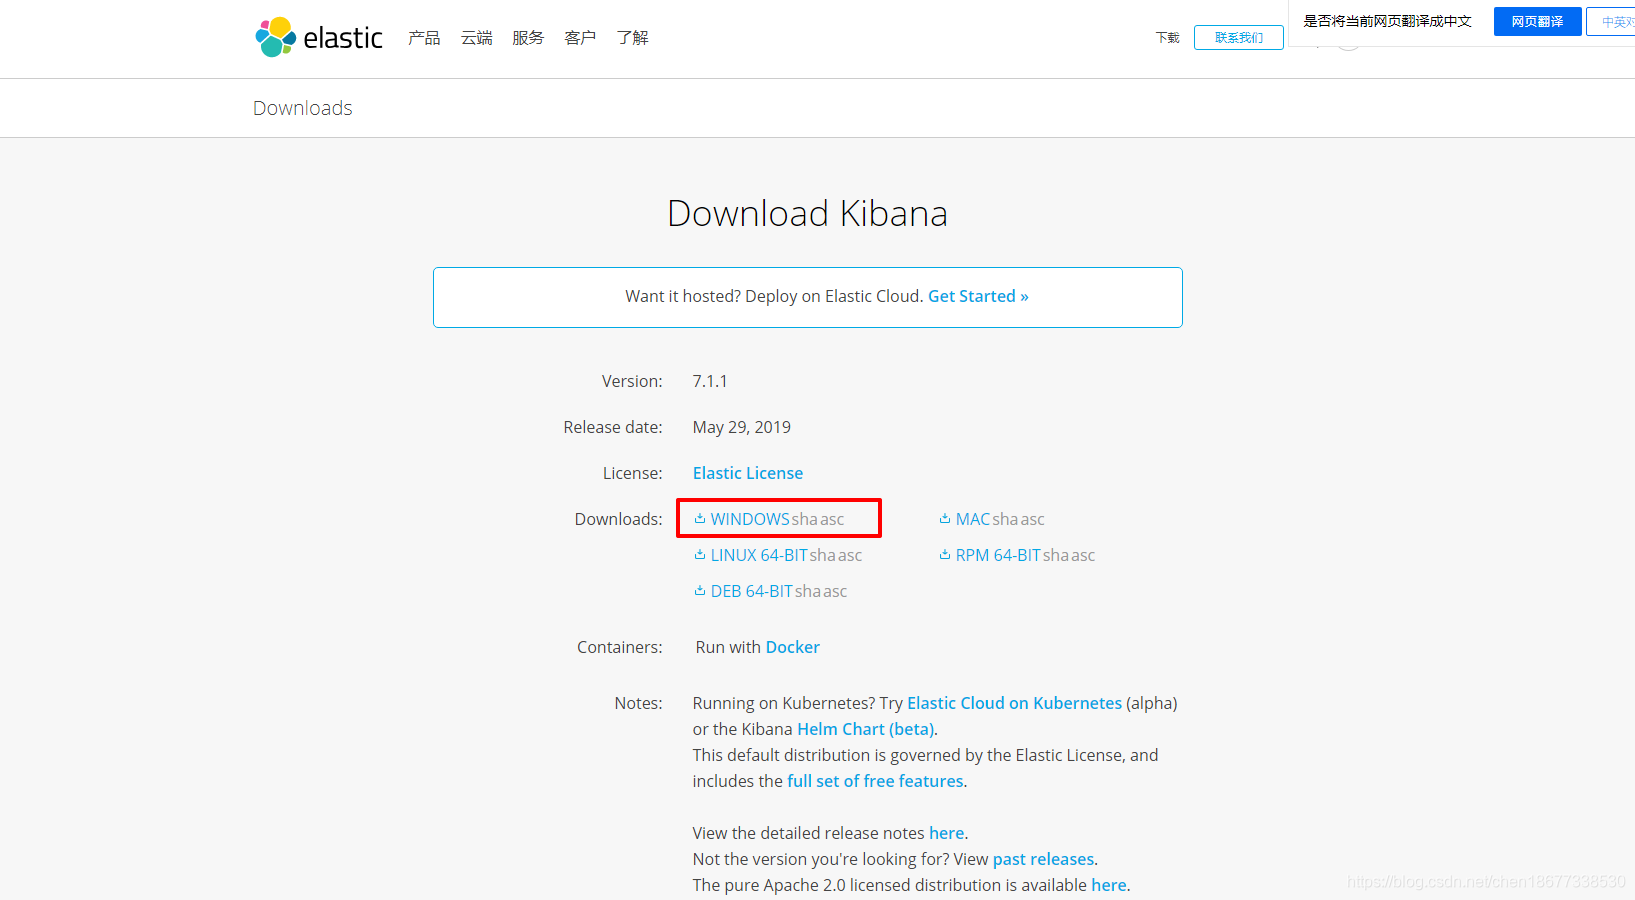Click the Download Kibana heading
The height and width of the screenshot is (900, 1635).
[x=807, y=213]
